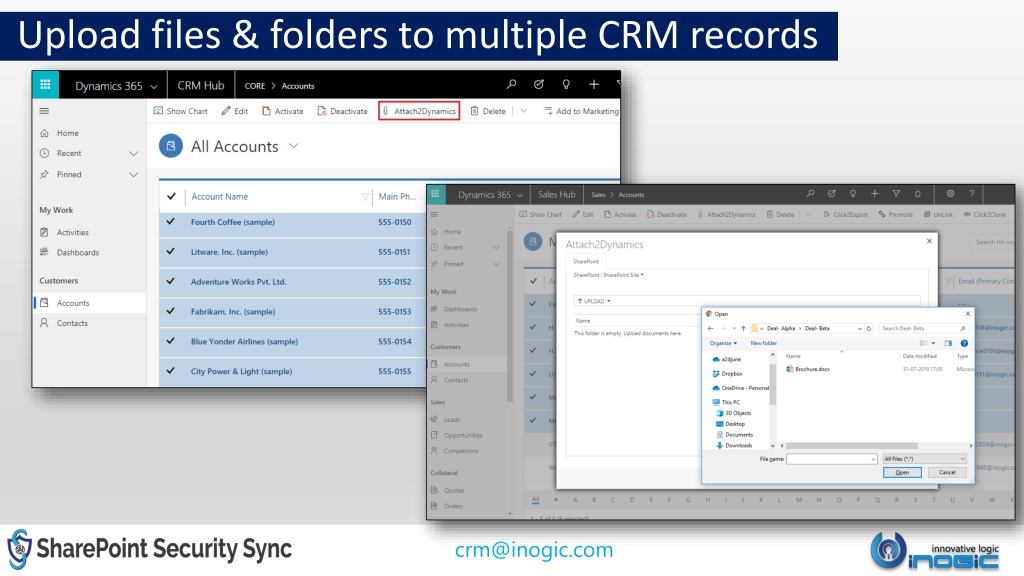The height and width of the screenshot is (576, 1024).
Task: Click the lightbulb assistant icon in CRM Hub header
Action: tap(566, 84)
